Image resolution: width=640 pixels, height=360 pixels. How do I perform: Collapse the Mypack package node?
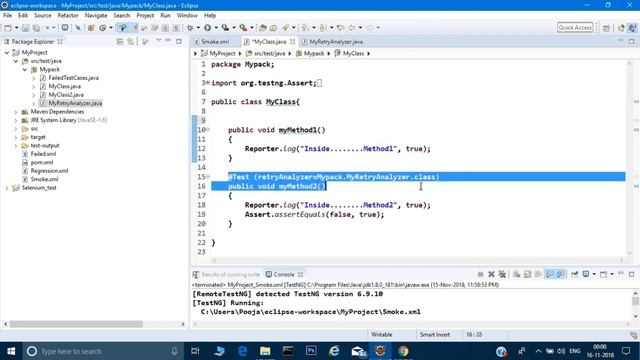point(25,70)
